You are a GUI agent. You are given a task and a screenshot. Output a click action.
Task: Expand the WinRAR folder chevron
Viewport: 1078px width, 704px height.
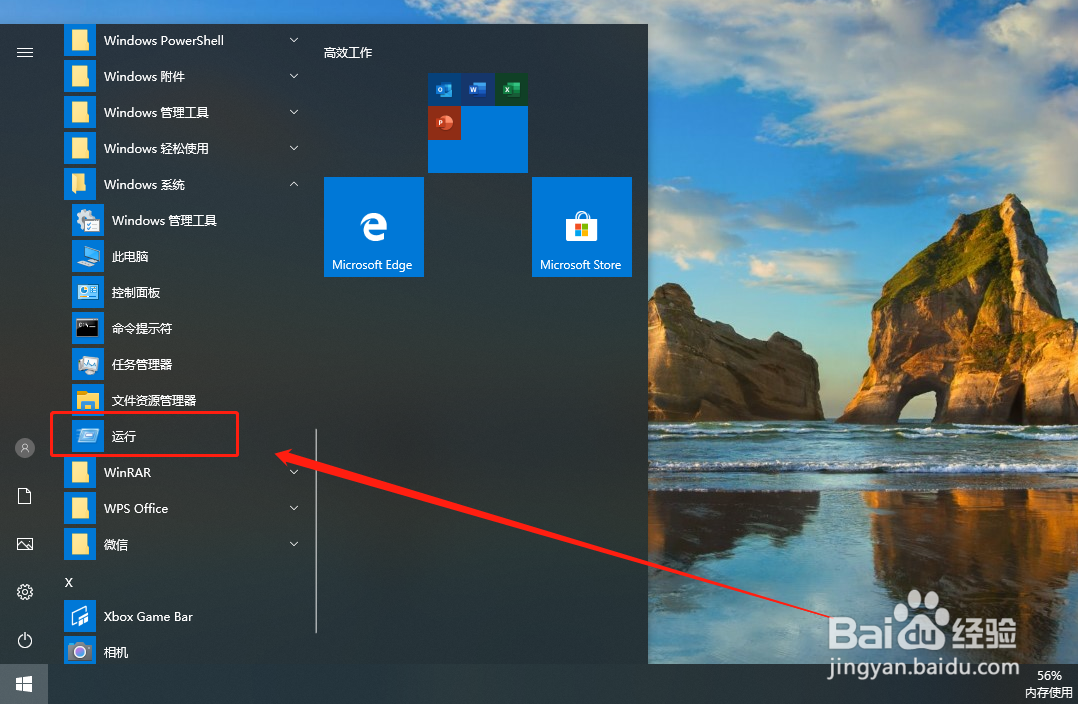point(294,472)
